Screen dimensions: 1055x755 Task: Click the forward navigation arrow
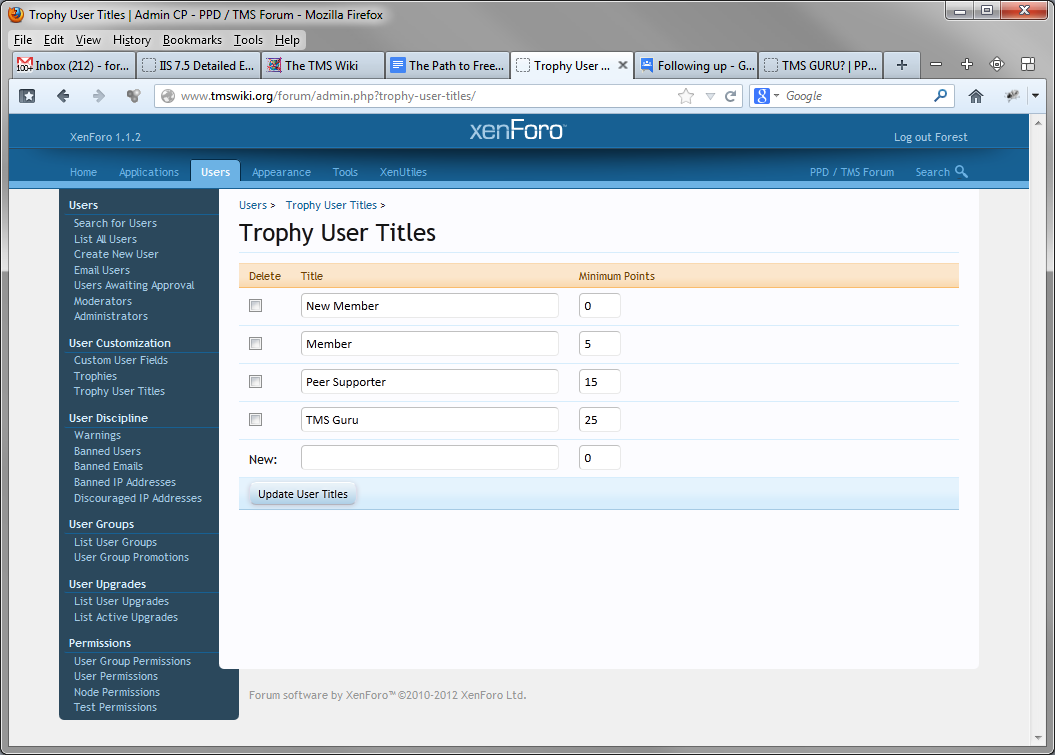pyautogui.click(x=98, y=96)
